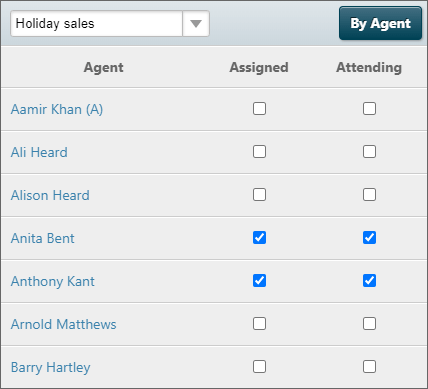Check Attending for Ali Heard

[x=369, y=152]
